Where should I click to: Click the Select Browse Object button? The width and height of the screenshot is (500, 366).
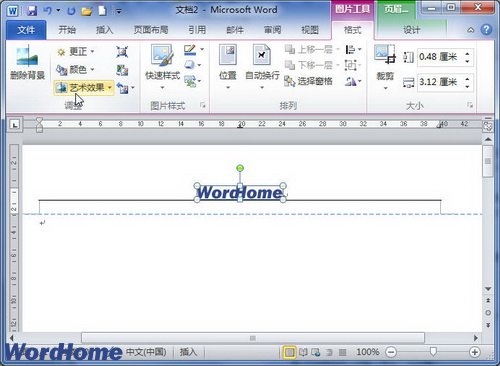point(488,313)
